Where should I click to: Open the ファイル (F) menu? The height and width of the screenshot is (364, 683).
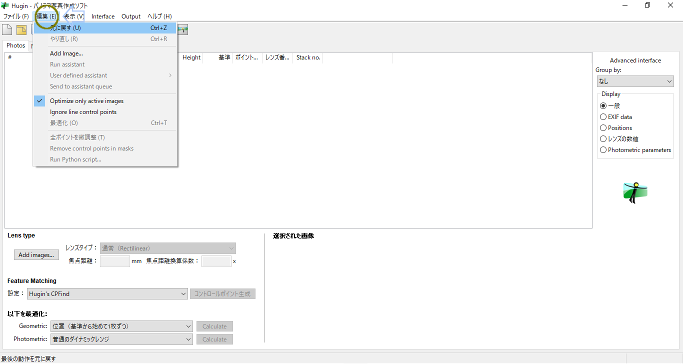point(16,16)
